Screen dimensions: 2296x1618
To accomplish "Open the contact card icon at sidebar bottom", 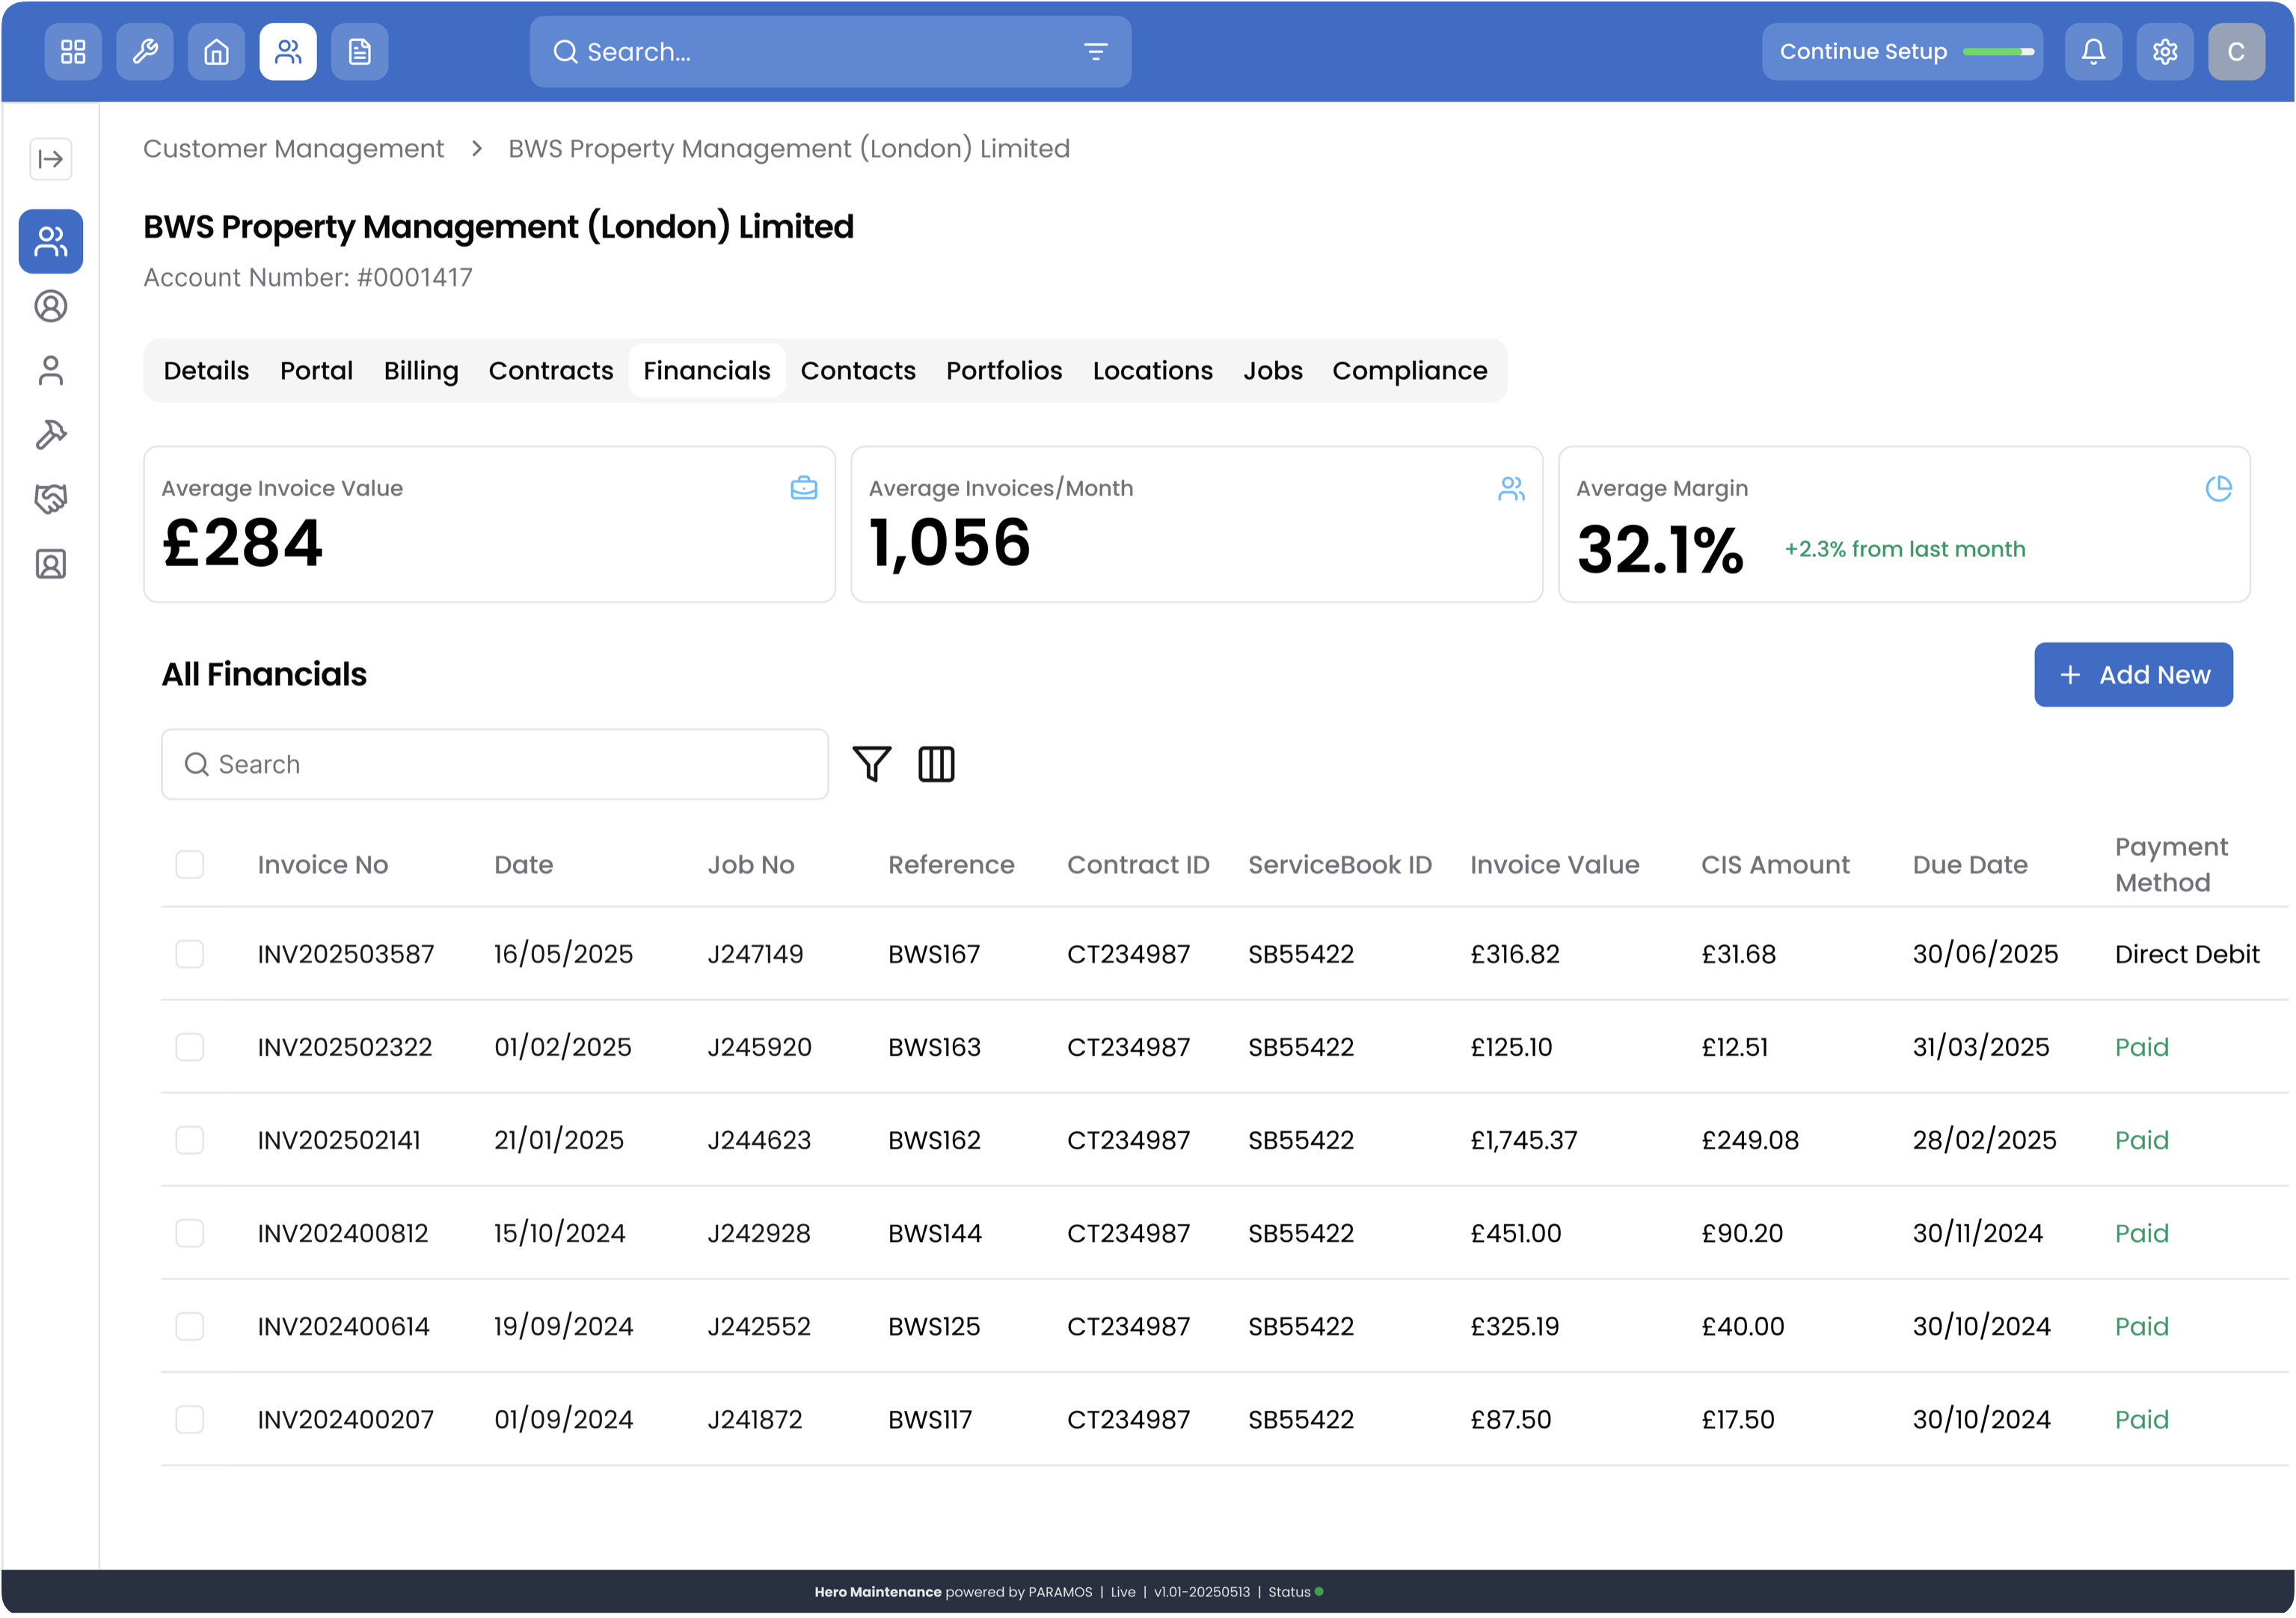I will 50,564.
